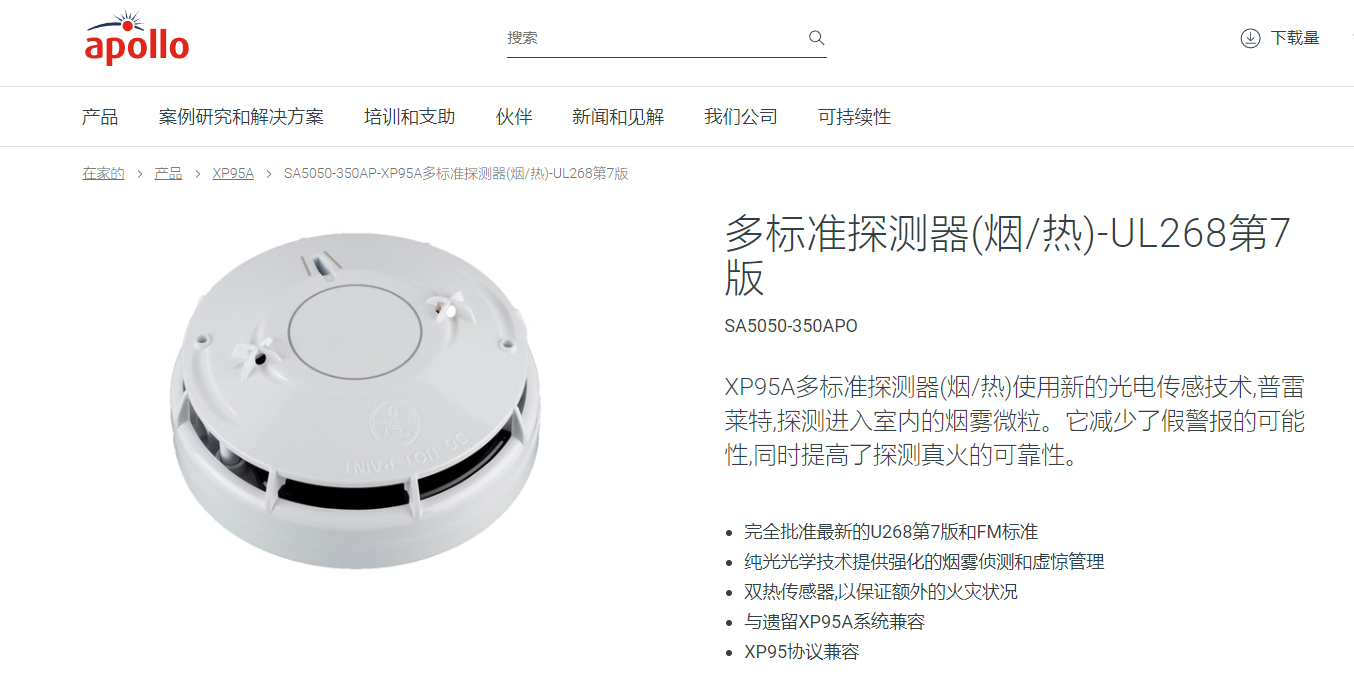
Task: Click the smoke detector product image
Action: click(x=354, y=400)
